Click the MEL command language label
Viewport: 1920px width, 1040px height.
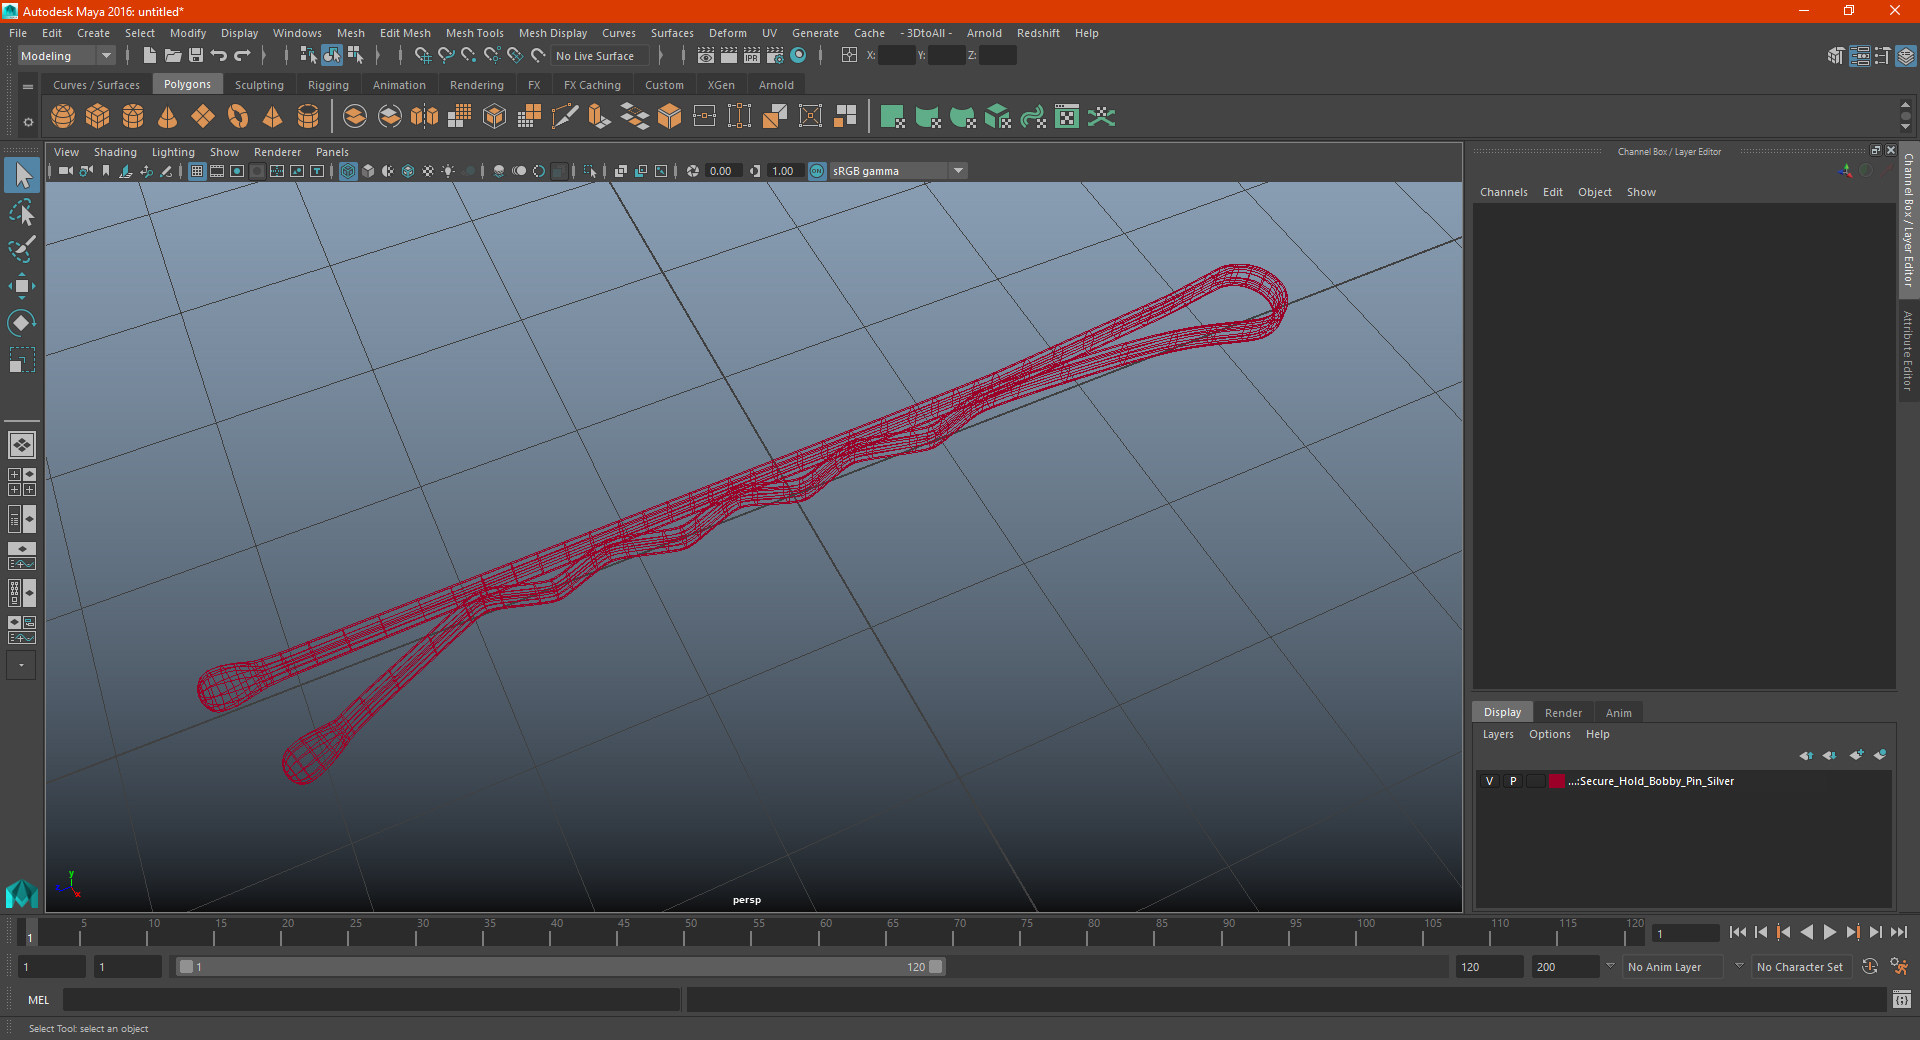tap(38, 1000)
